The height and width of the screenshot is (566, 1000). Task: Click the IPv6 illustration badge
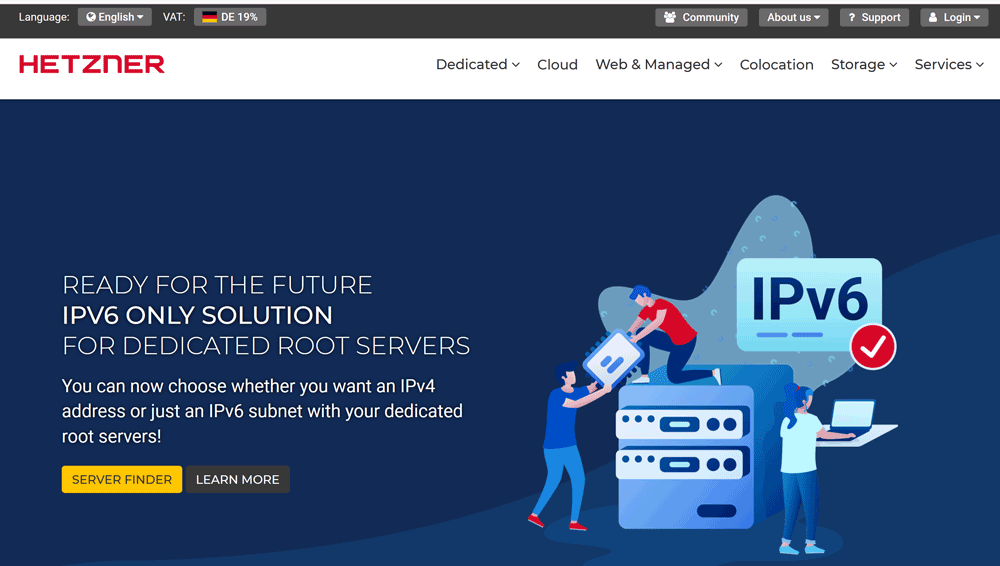point(809,304)
